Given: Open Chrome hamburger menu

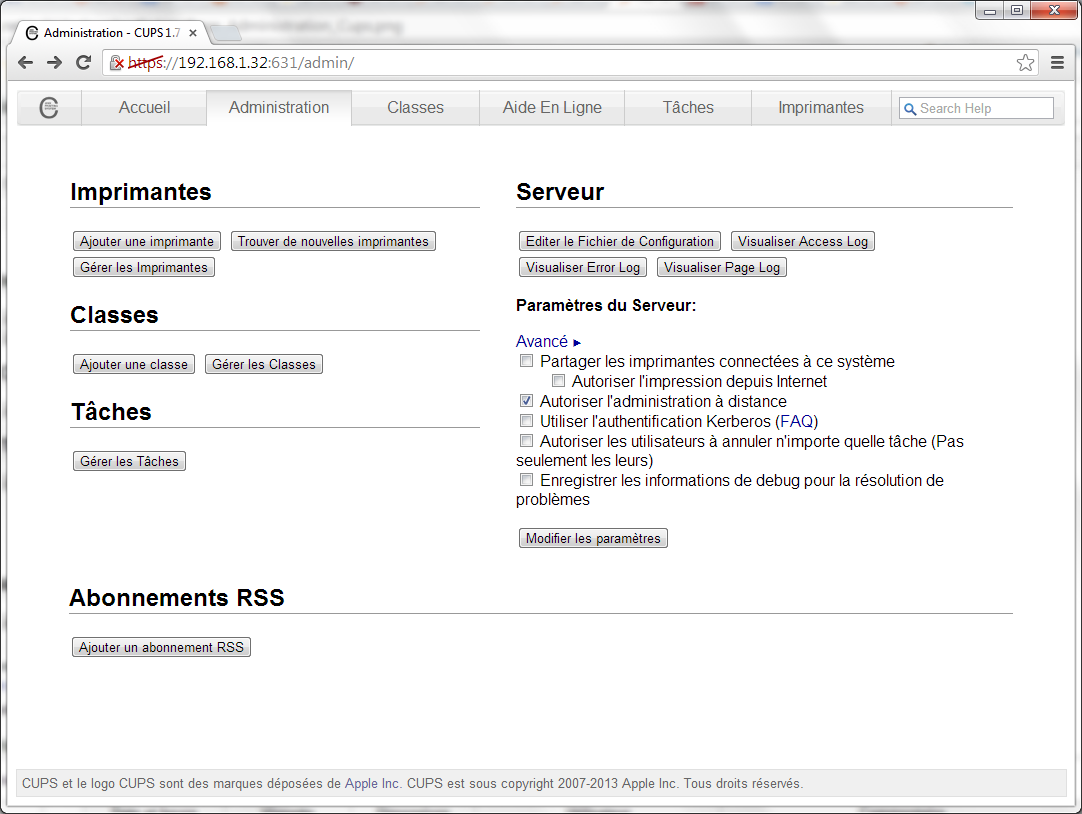Looking at the screenshot, I should (1057, 63).
